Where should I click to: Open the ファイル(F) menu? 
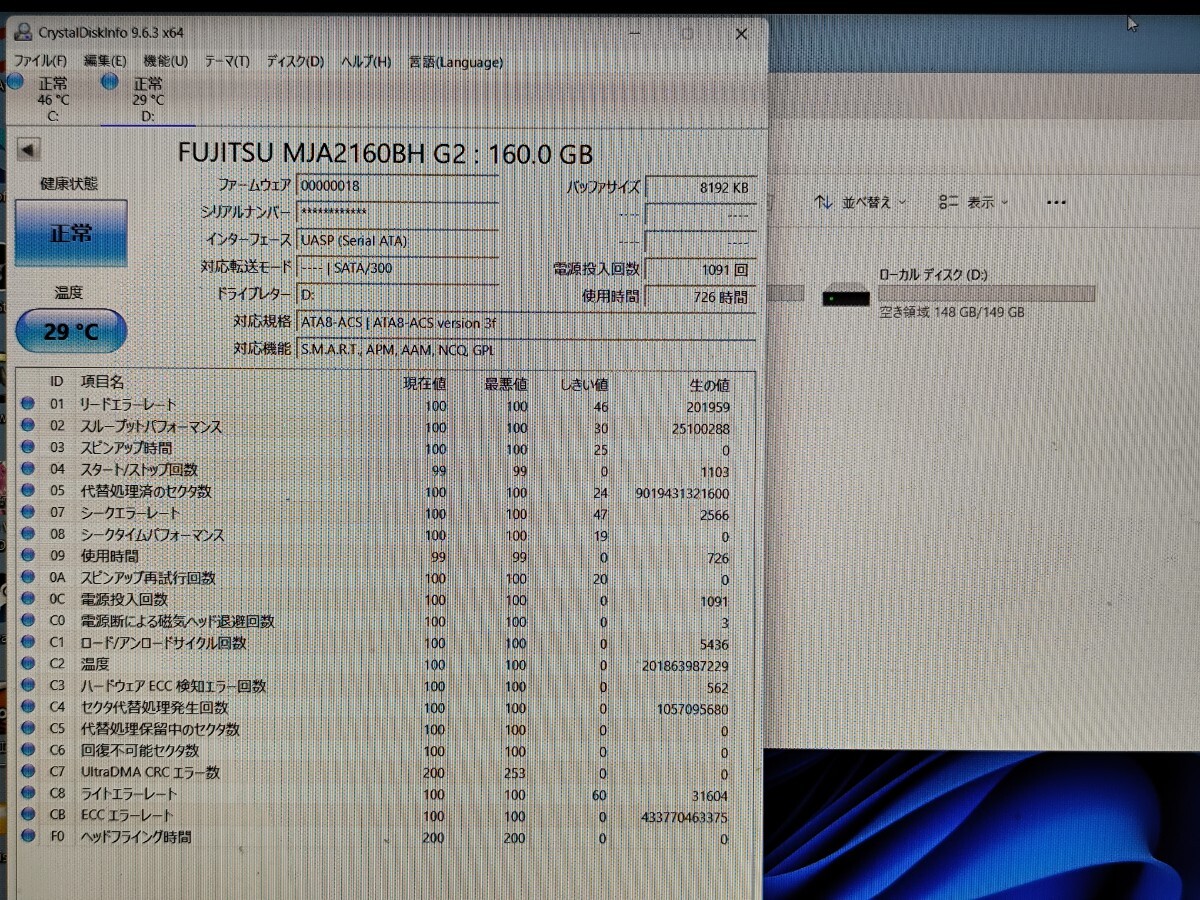click(41, 62)
